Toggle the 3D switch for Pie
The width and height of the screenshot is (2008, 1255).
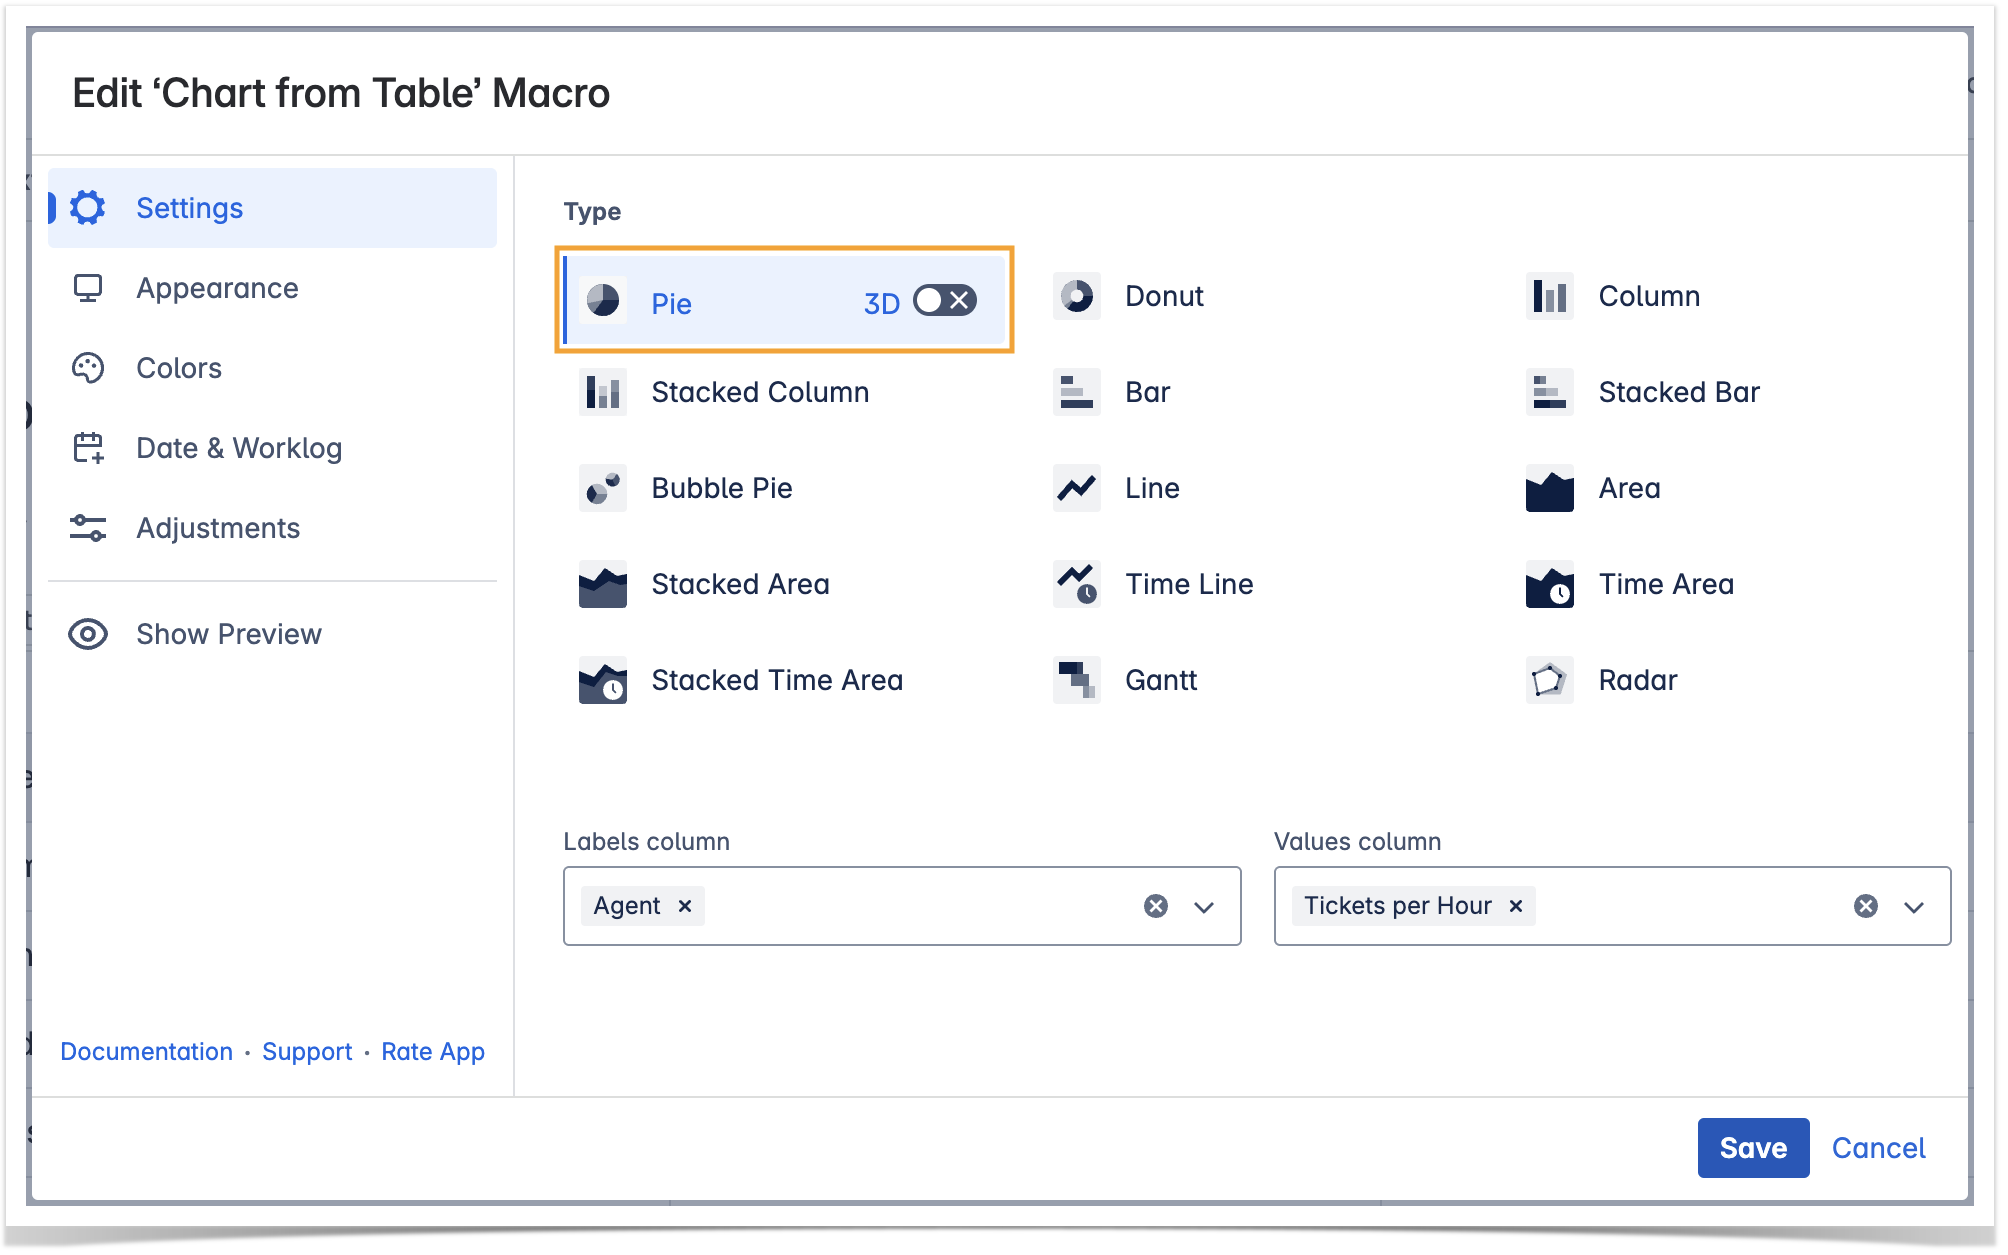click(x=944, y=300)
